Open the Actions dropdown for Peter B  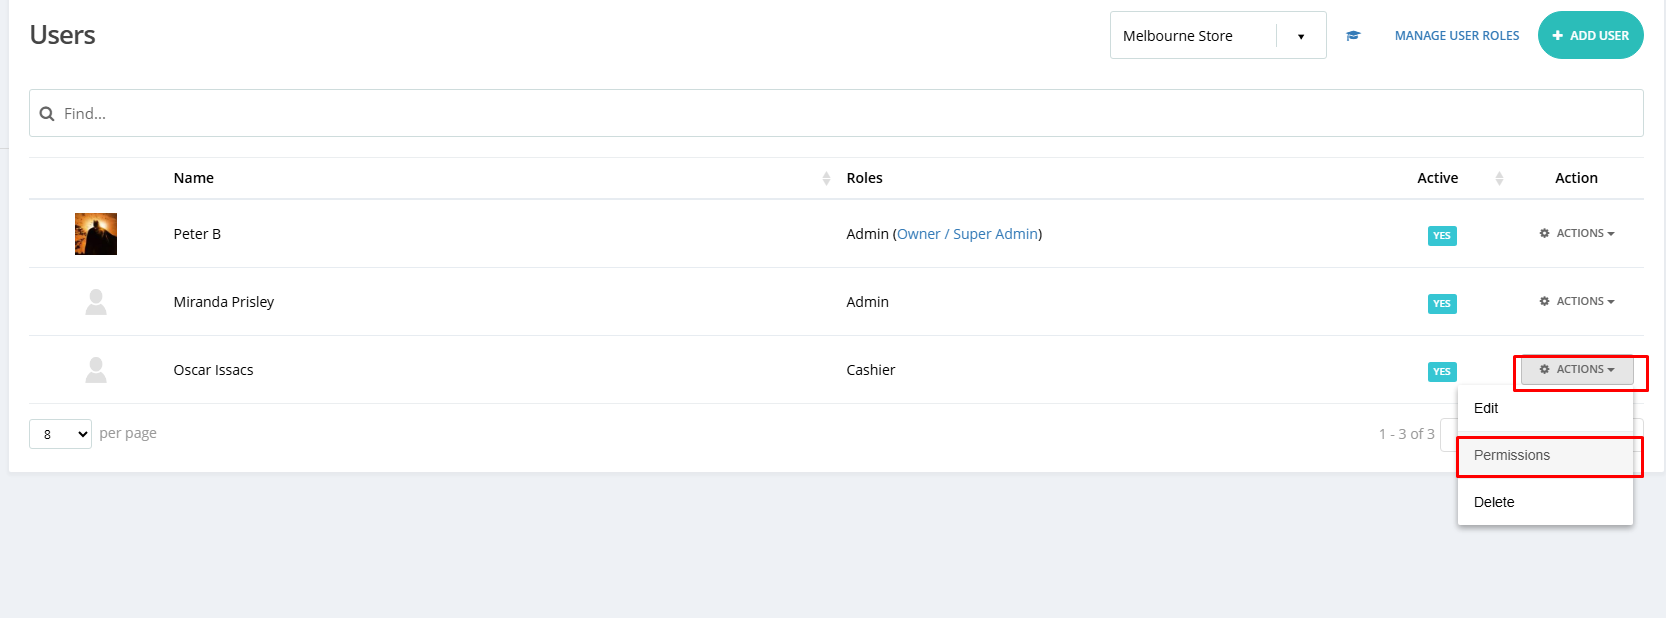(x=1577, y=233)
